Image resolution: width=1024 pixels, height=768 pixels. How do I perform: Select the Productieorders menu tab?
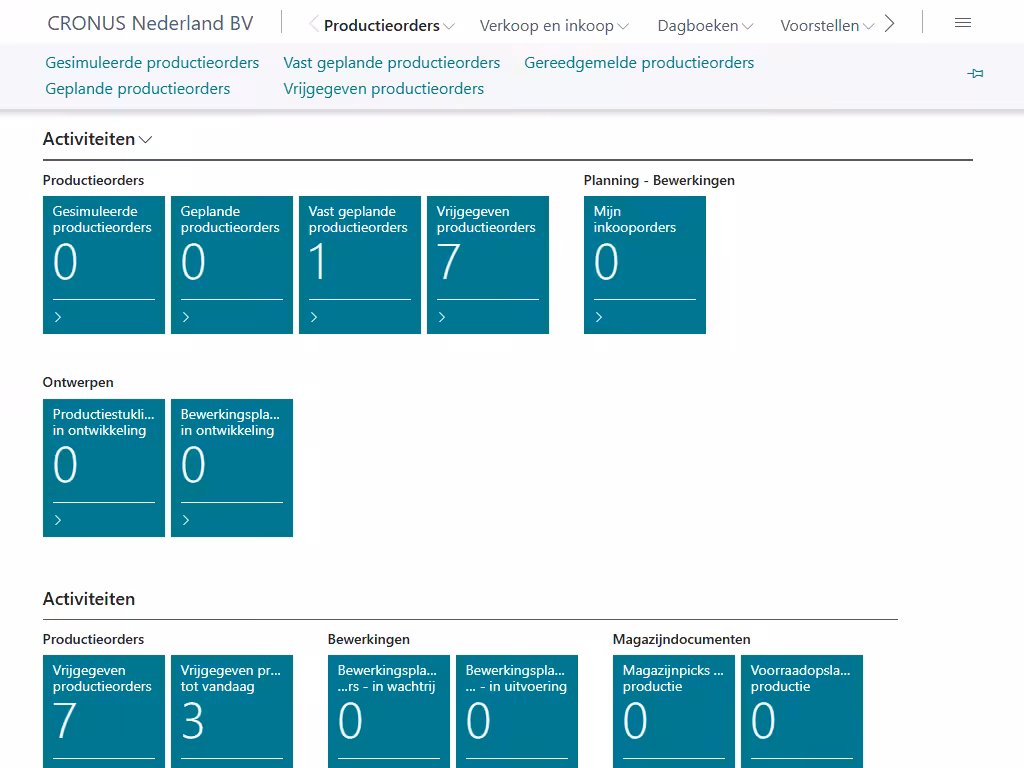[388, 26]
